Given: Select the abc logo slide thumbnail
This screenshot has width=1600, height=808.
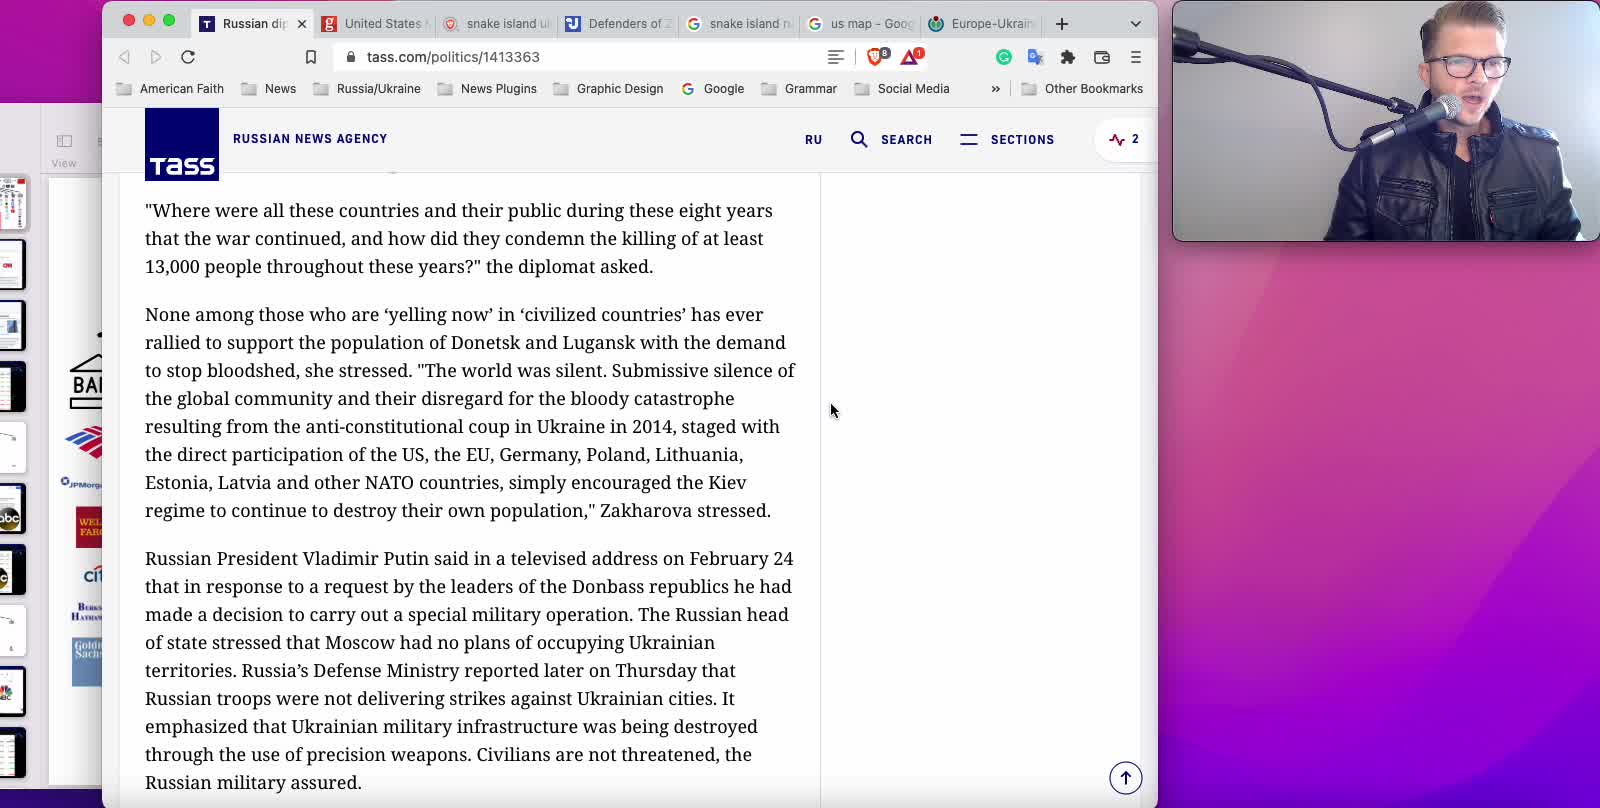Looking at the screenshot, I should (x=12, y=509).
